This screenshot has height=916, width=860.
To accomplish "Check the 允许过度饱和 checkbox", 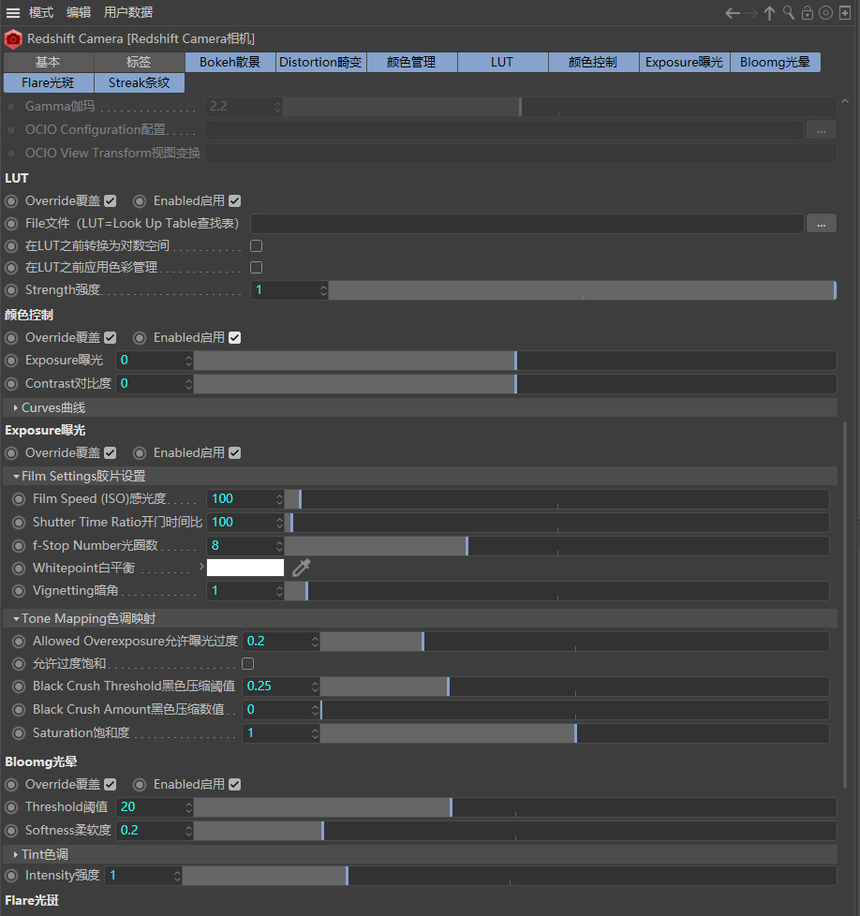I will point(248,664).
